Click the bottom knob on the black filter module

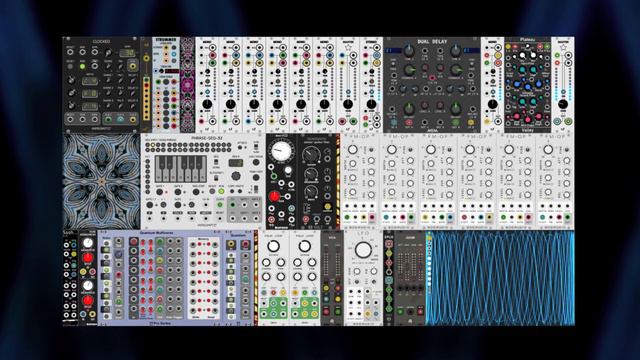(x=311, y=192)
